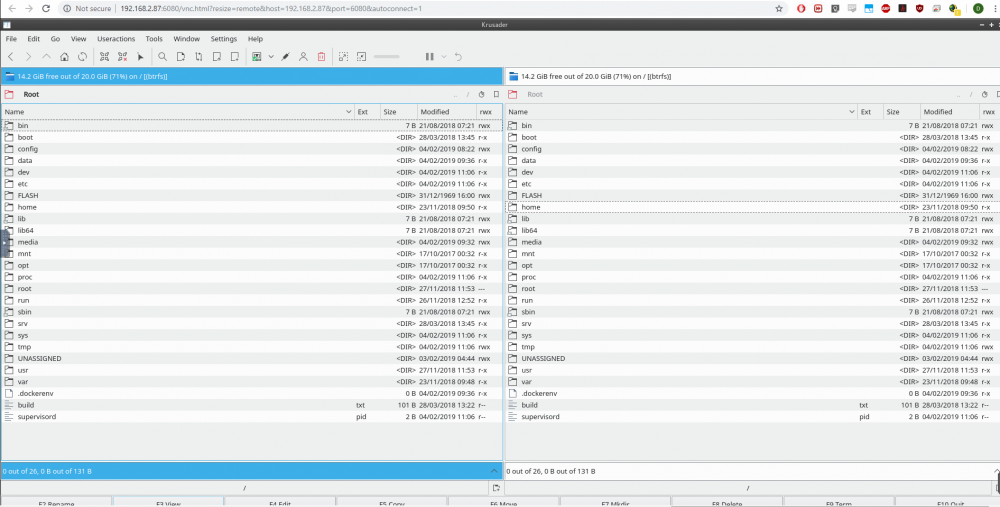Click the left panel Root breadcrumb
Screen dimensions: 1000x507
[x=31, y=94]
